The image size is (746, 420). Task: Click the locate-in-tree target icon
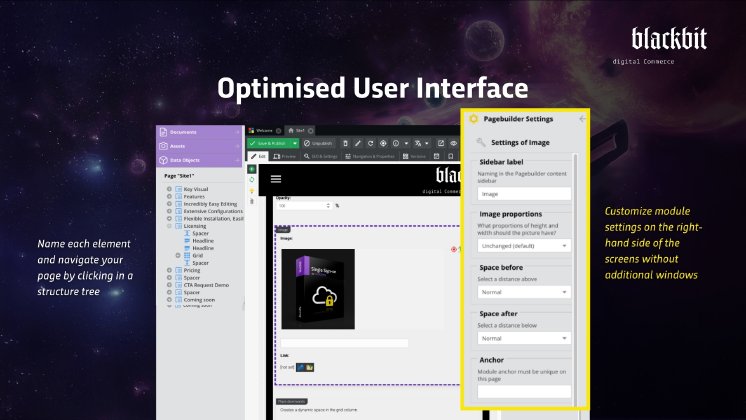[383, 143]
